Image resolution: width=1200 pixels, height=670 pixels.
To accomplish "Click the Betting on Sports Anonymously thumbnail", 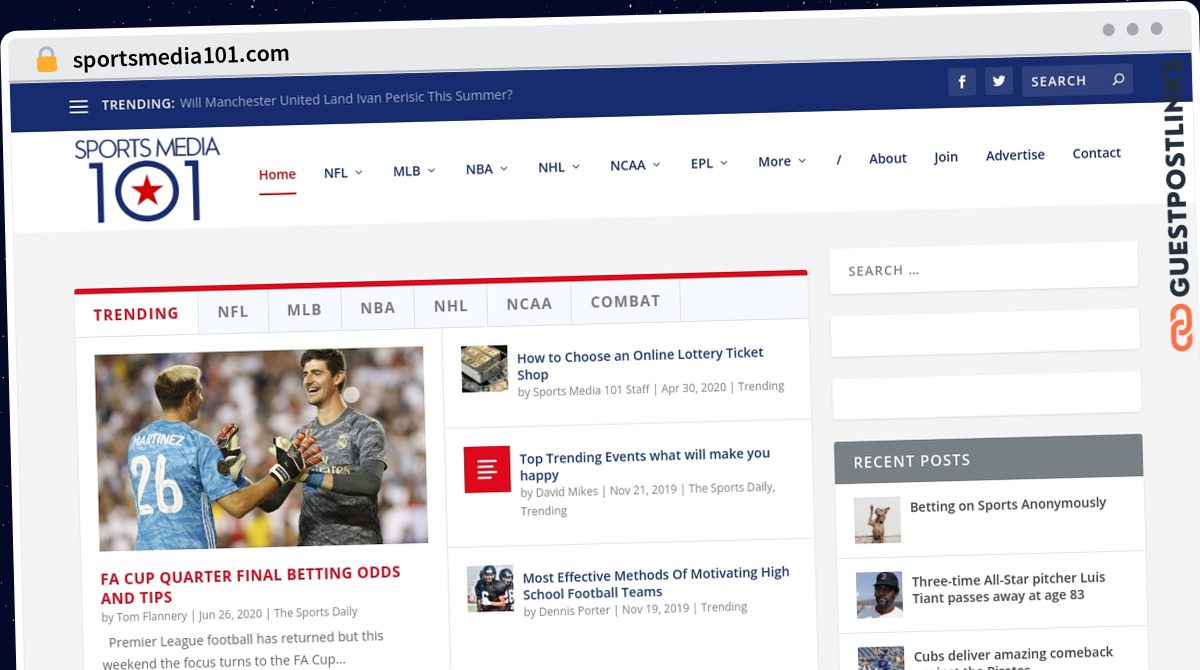I will point(877,520).
